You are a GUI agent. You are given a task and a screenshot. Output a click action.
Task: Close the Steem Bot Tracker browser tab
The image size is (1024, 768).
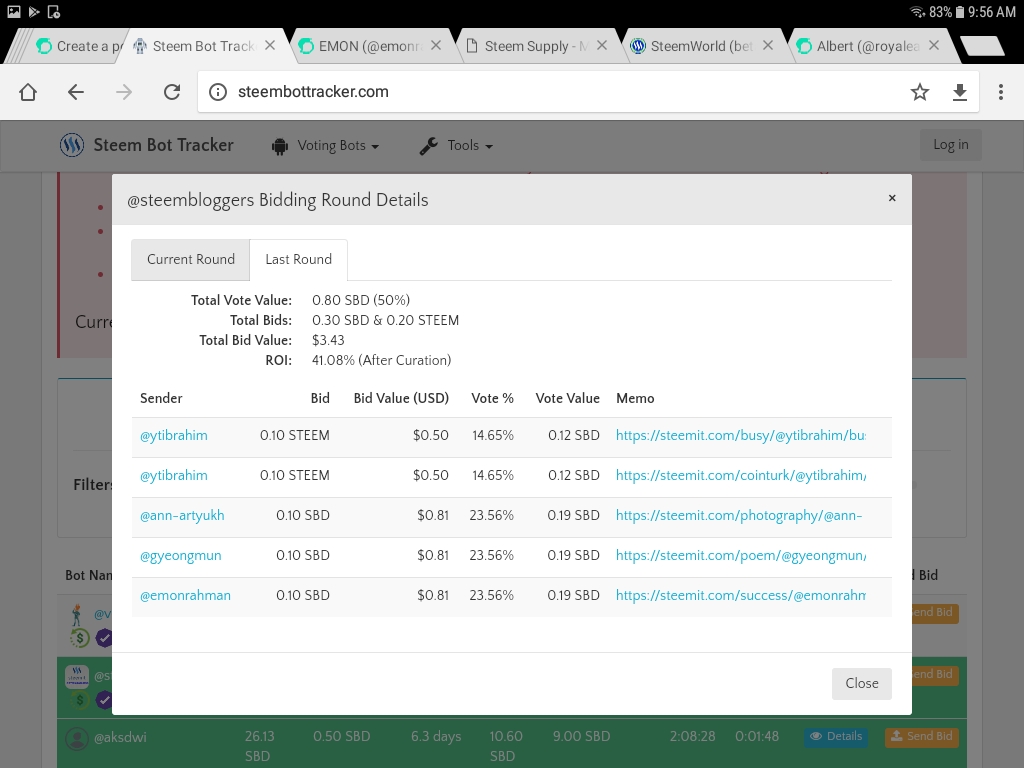(x=270, y=46)
